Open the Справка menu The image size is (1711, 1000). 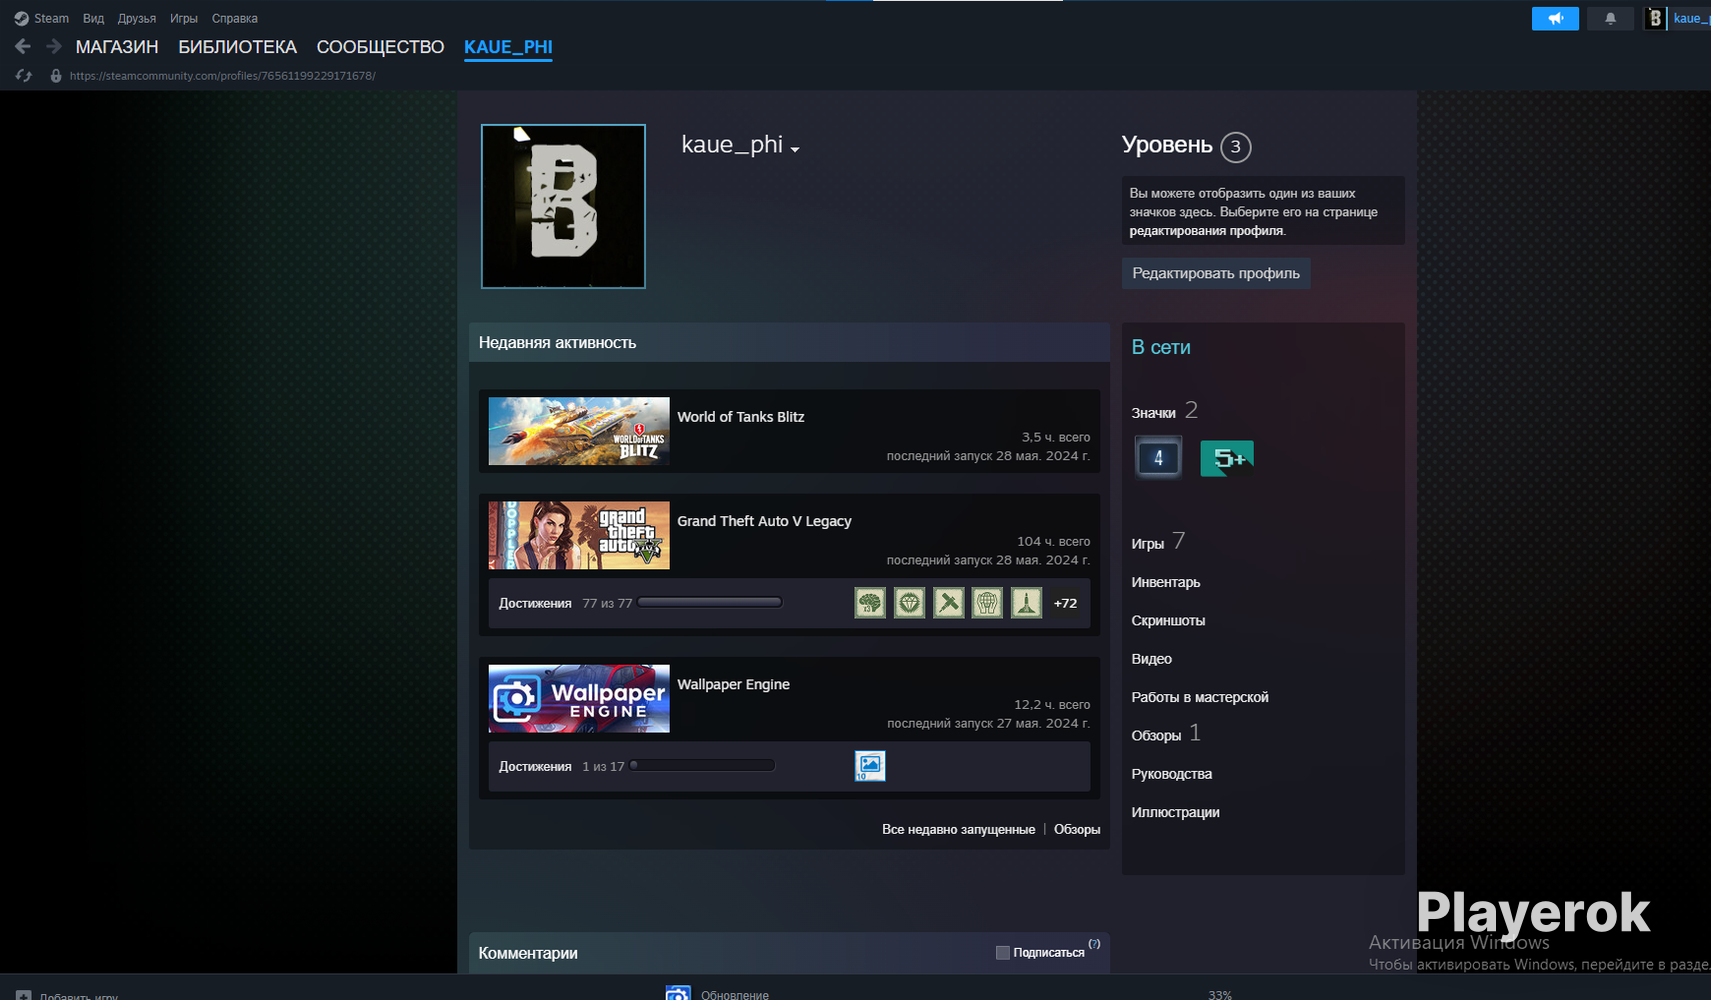[235, 18]
